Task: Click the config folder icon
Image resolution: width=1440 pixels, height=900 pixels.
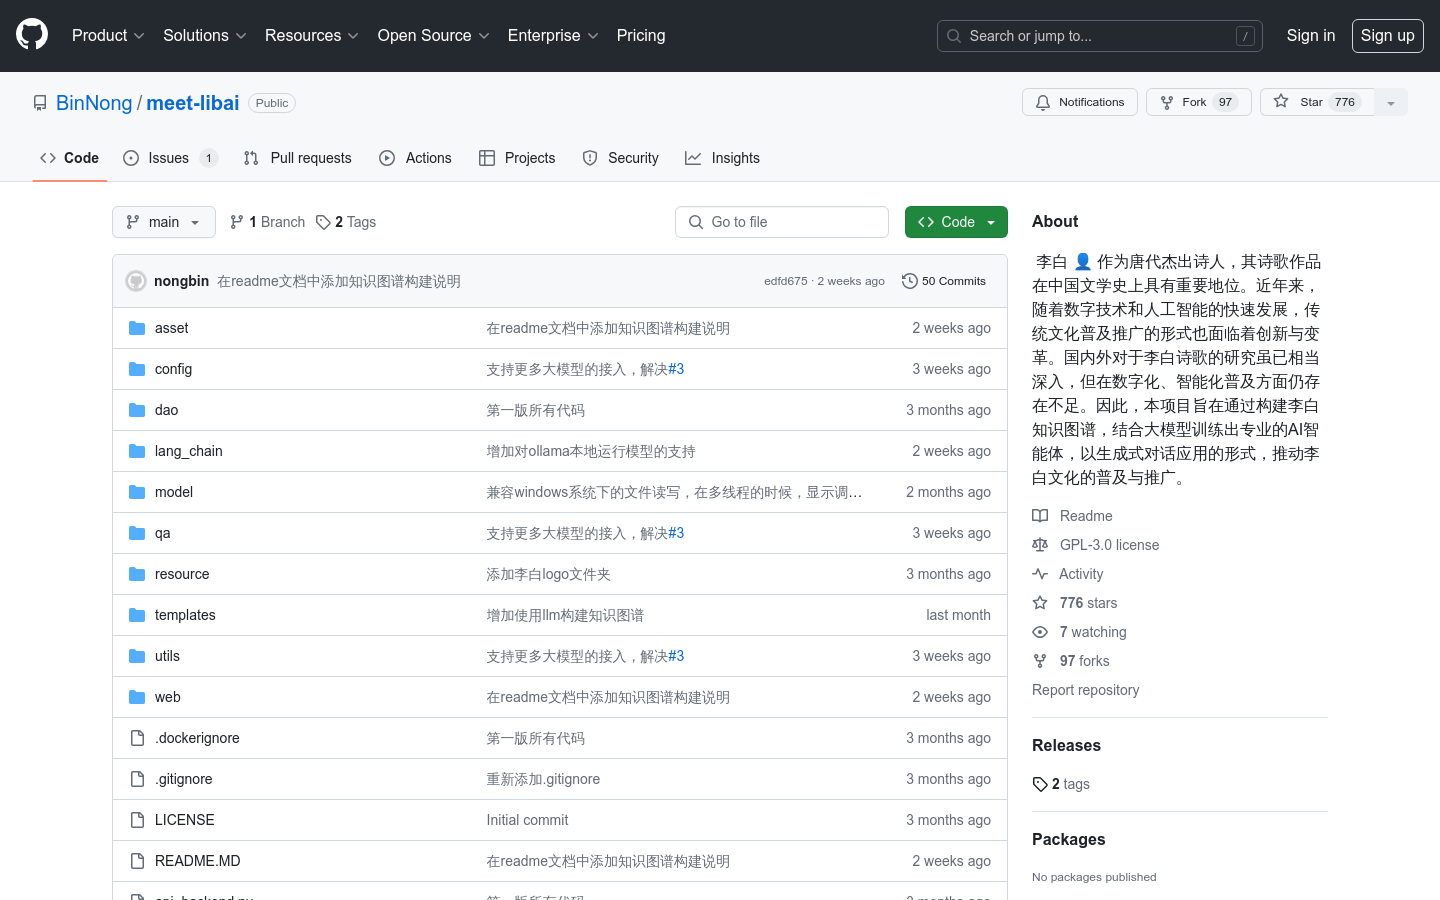Action: 137,369
